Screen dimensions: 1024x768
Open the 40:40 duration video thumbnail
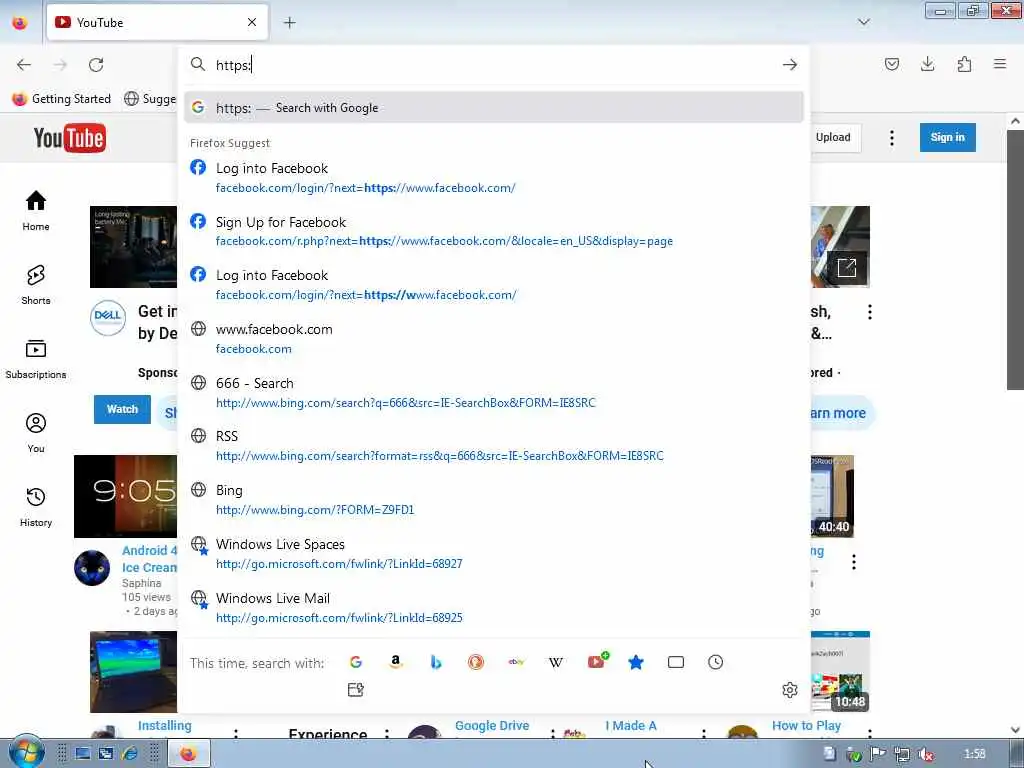pos(832,496)
